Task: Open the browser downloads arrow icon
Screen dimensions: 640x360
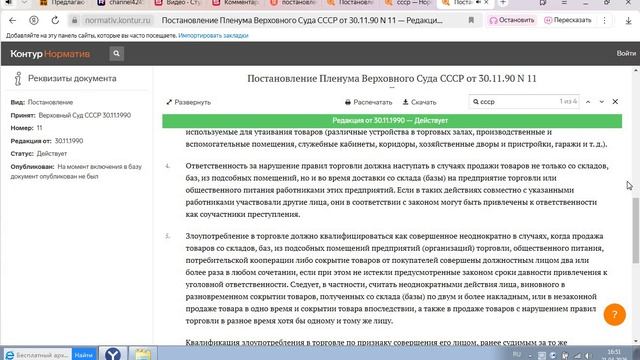Action: (x=629, y=20)
